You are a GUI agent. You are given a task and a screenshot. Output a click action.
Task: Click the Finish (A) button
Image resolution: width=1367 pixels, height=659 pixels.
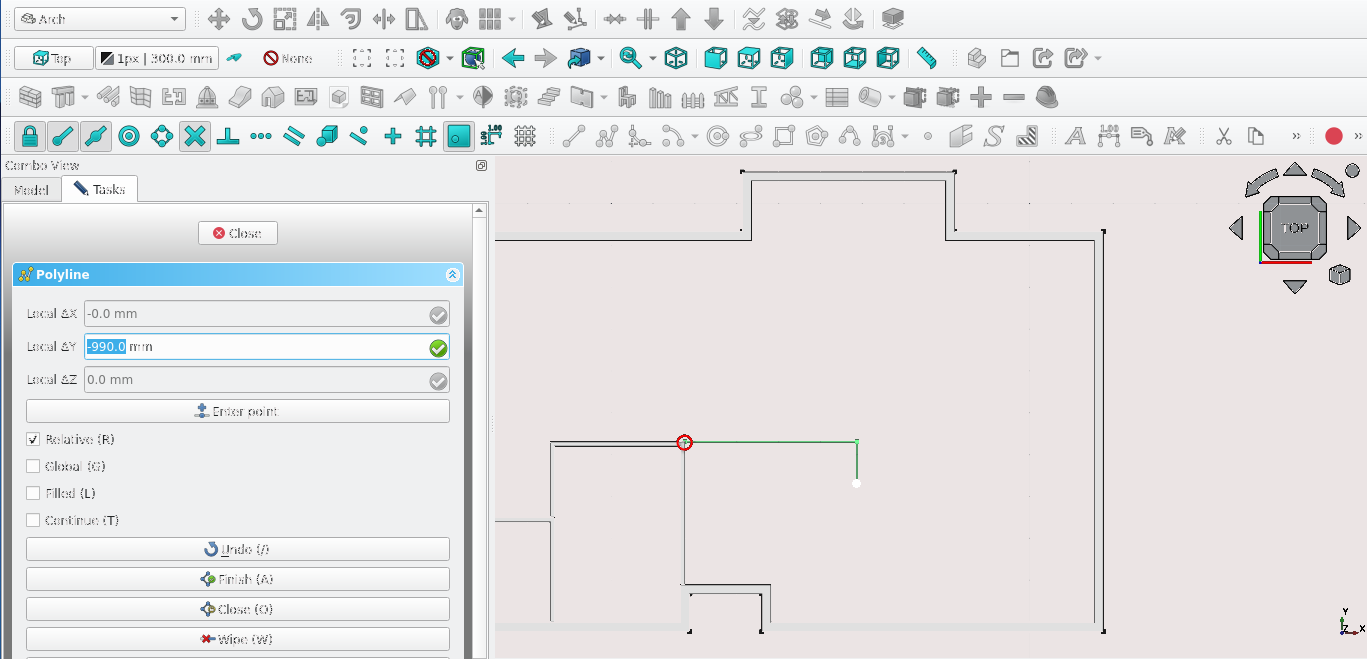(x=237, y=579)
